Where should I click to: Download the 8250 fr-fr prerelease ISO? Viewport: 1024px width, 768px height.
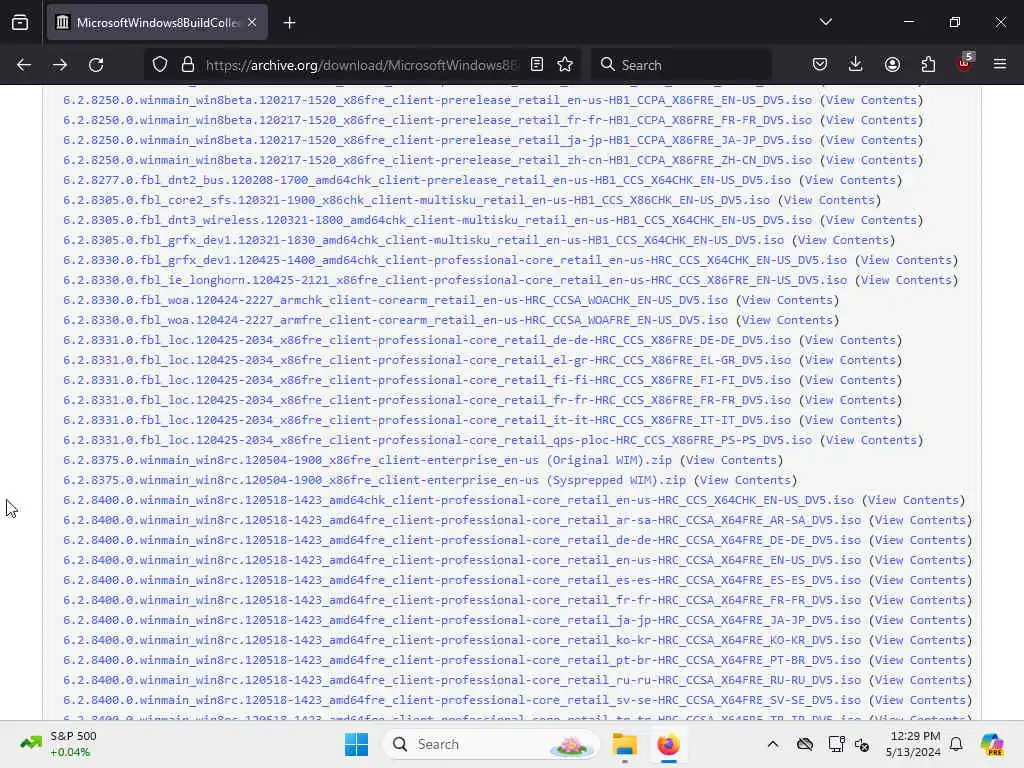(437, 120)
